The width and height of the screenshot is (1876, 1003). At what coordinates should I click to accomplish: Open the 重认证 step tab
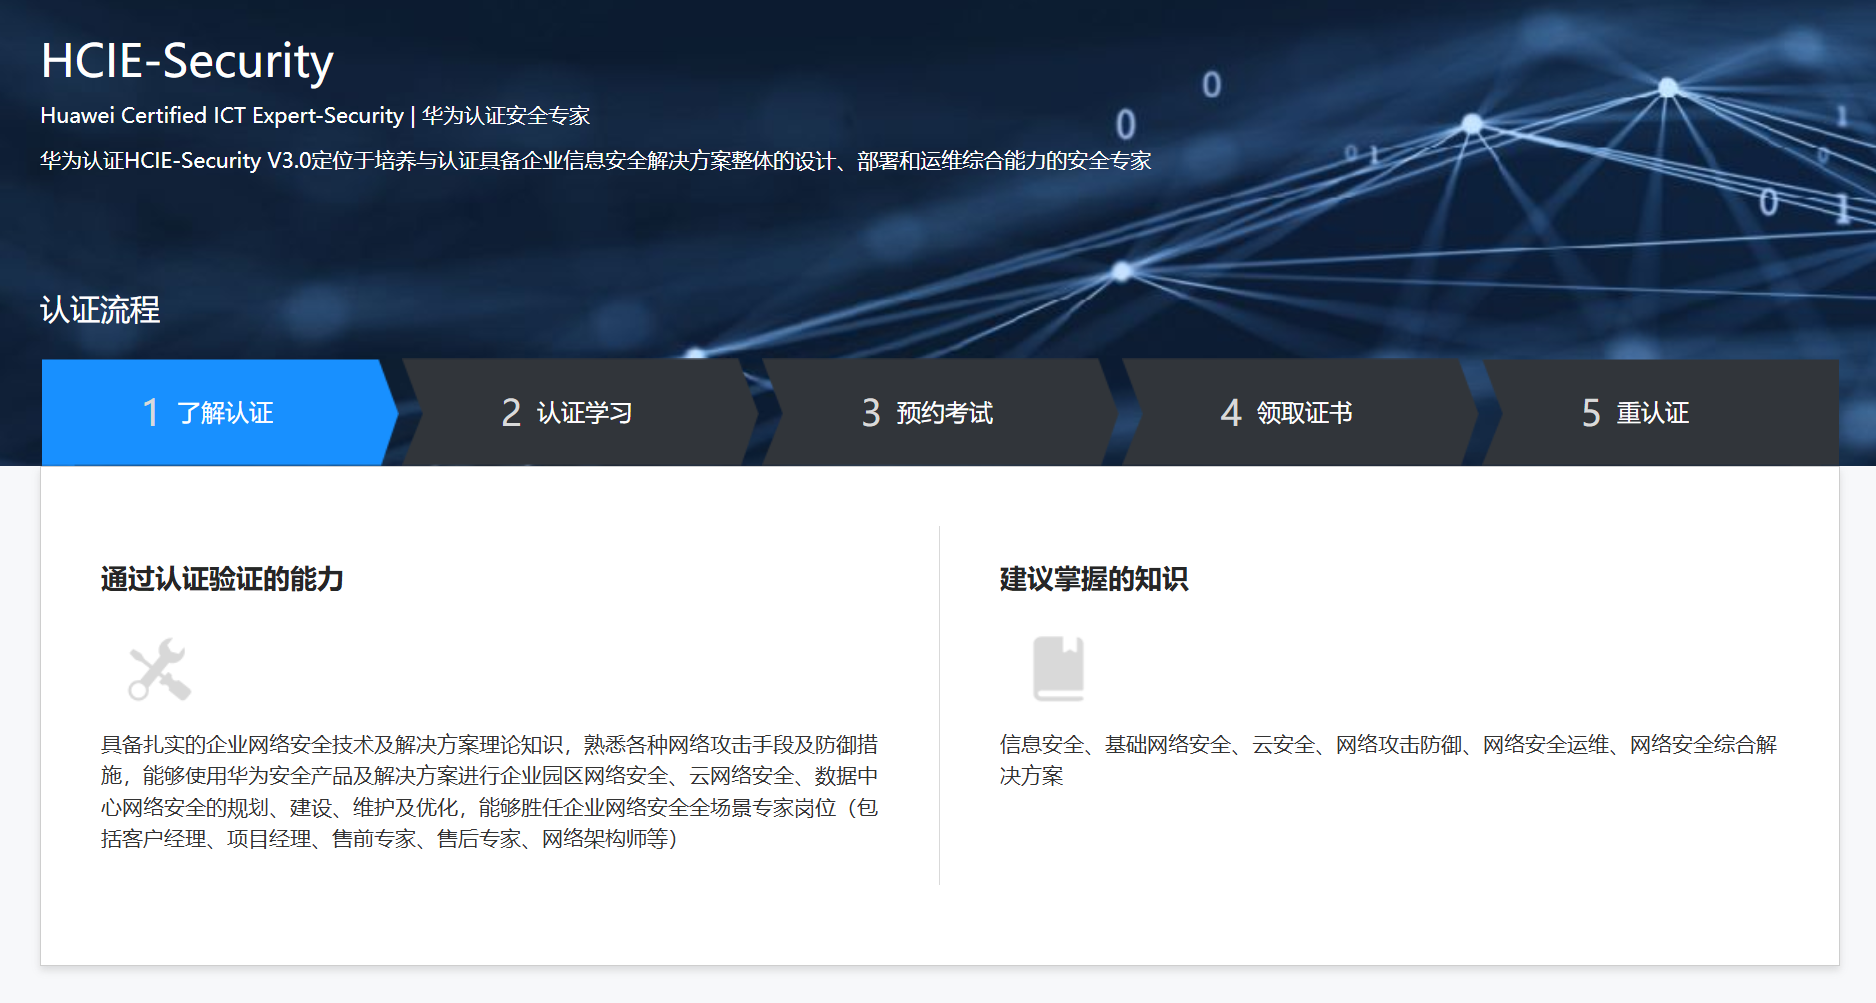click(1660, 412)
